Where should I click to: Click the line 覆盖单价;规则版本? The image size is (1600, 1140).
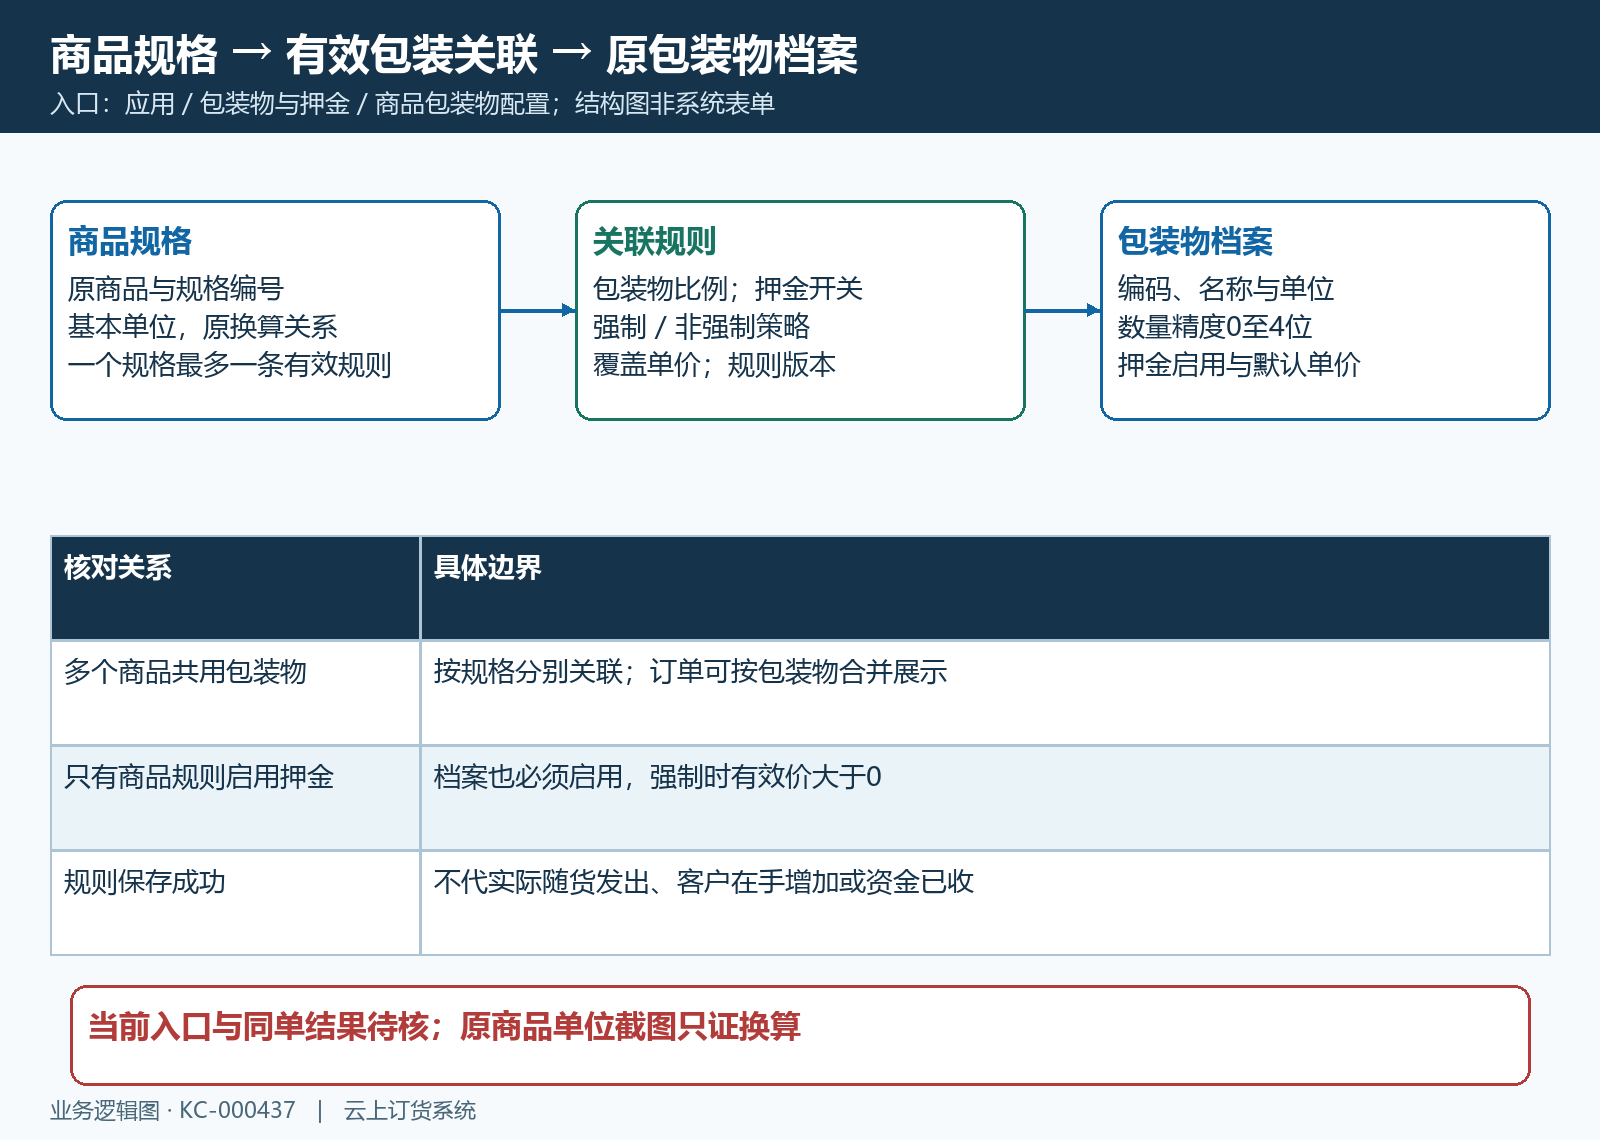tap(715, 365)
